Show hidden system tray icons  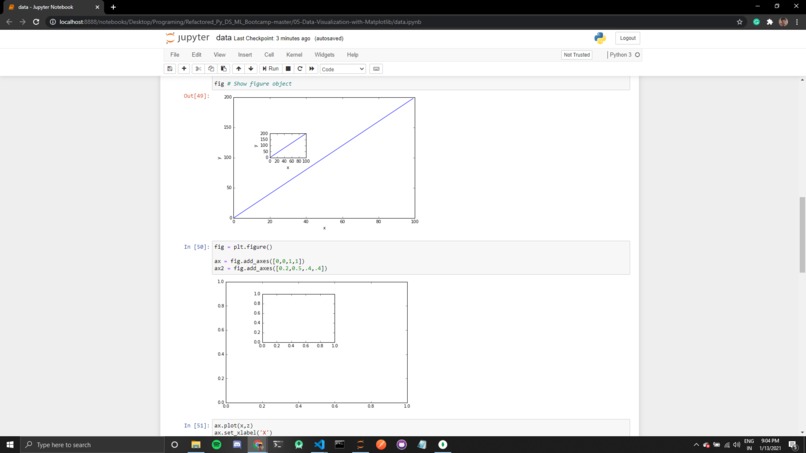pos(696,445)
